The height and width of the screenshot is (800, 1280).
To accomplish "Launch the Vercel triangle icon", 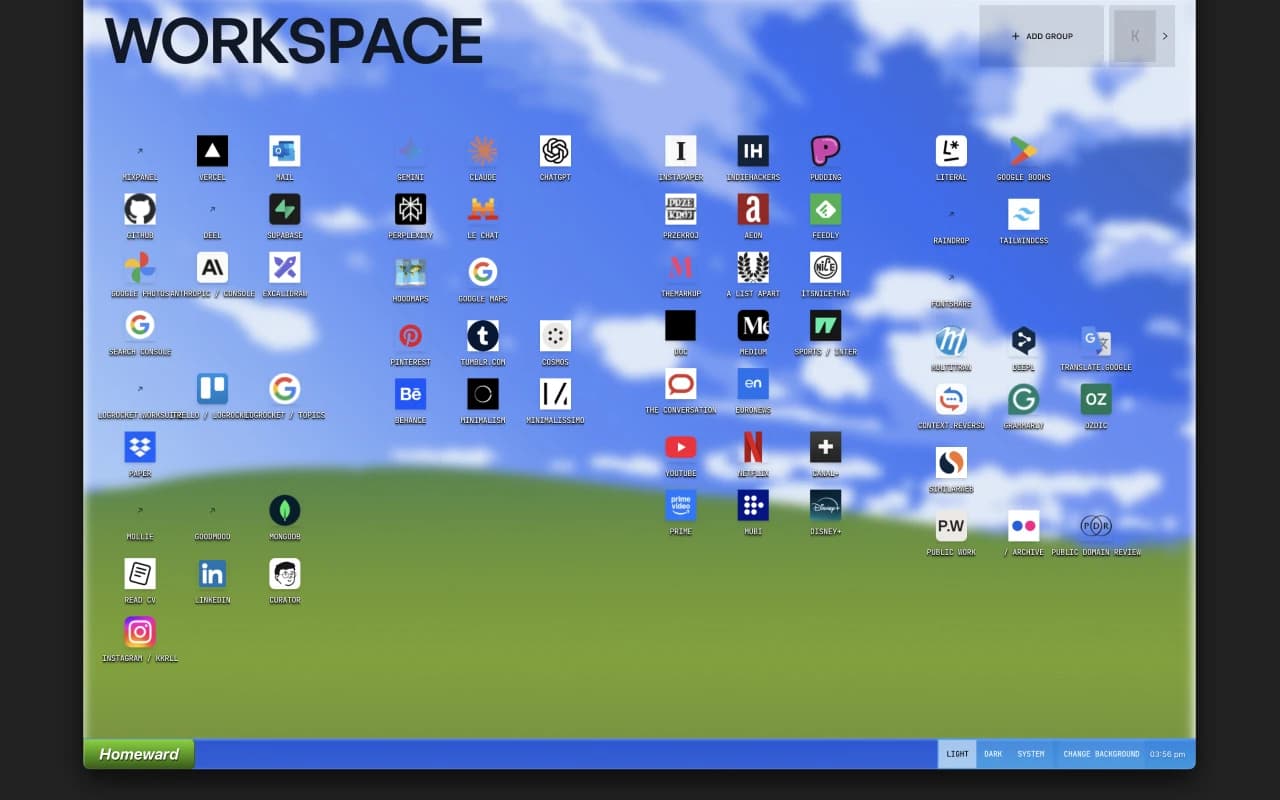I will pyautogui.click(x=212, y=151).
